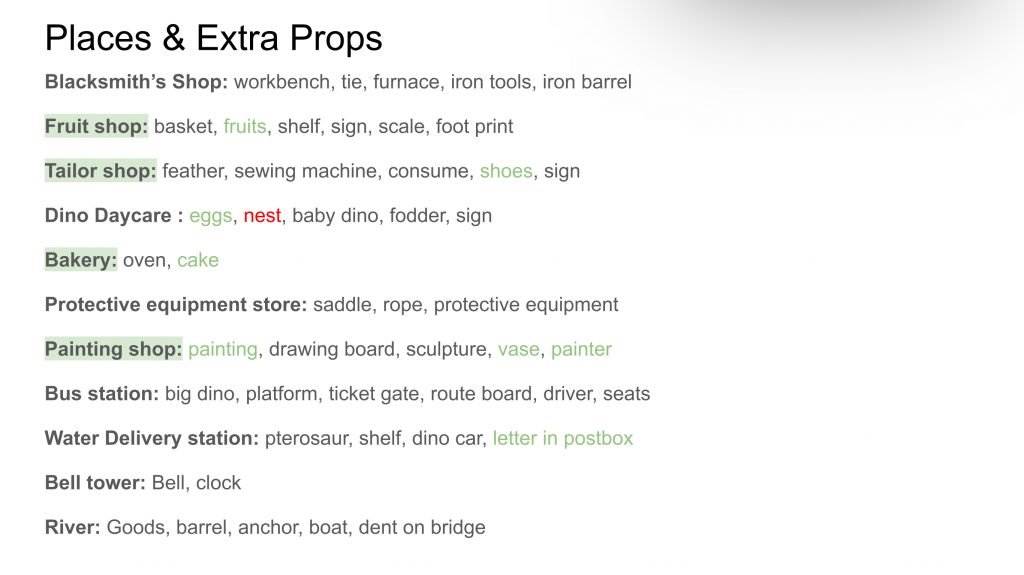1024x575 pixels.
Task: Click the "Bus station:" heading
Action: point(102,394)
